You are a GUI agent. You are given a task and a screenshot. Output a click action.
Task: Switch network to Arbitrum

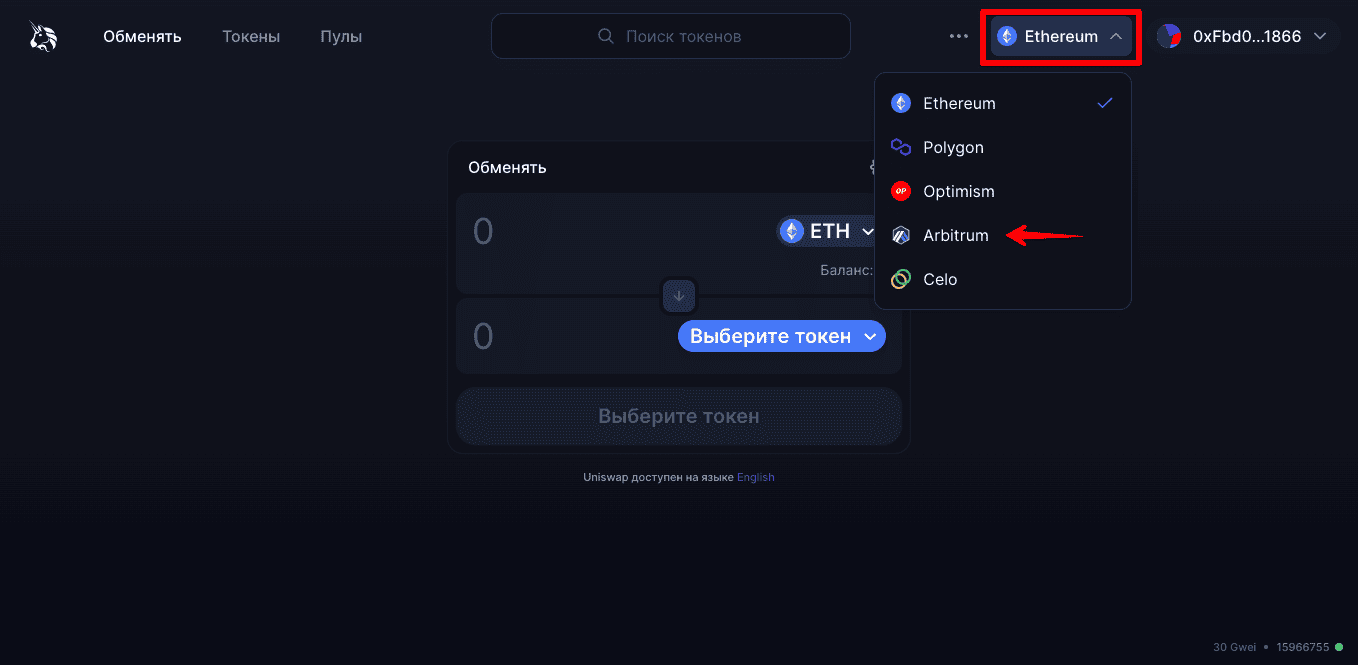click(x=1003, y=235)
